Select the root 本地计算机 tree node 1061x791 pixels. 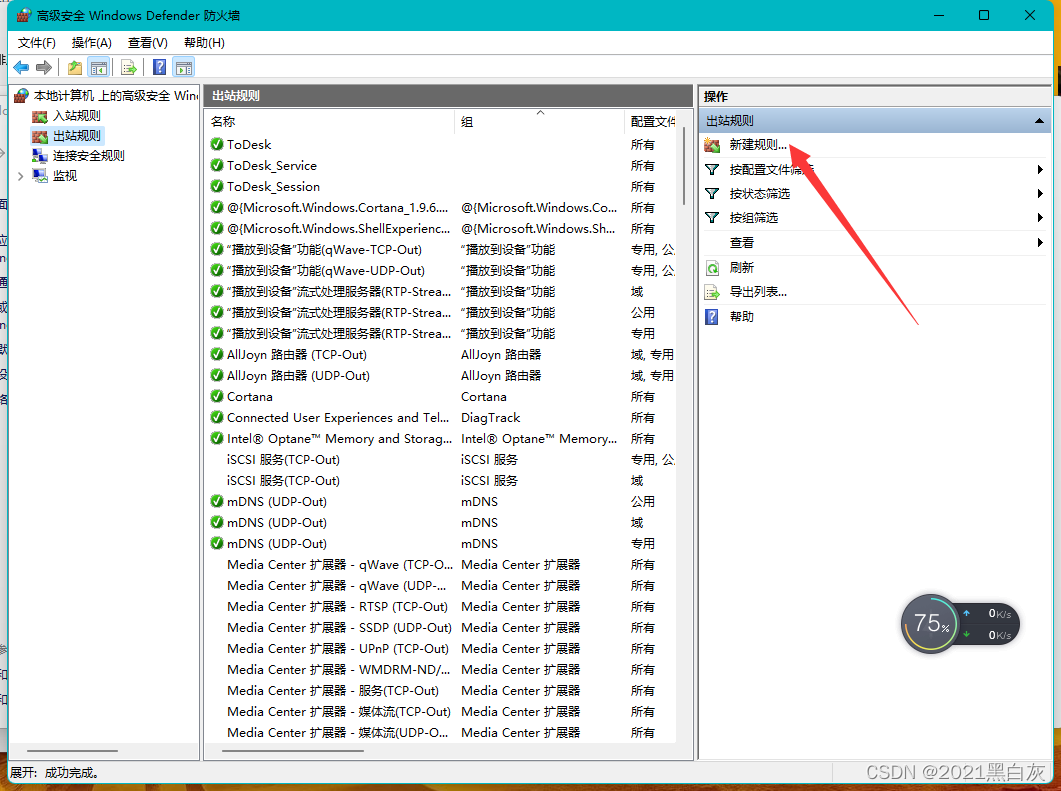[116, 95]
